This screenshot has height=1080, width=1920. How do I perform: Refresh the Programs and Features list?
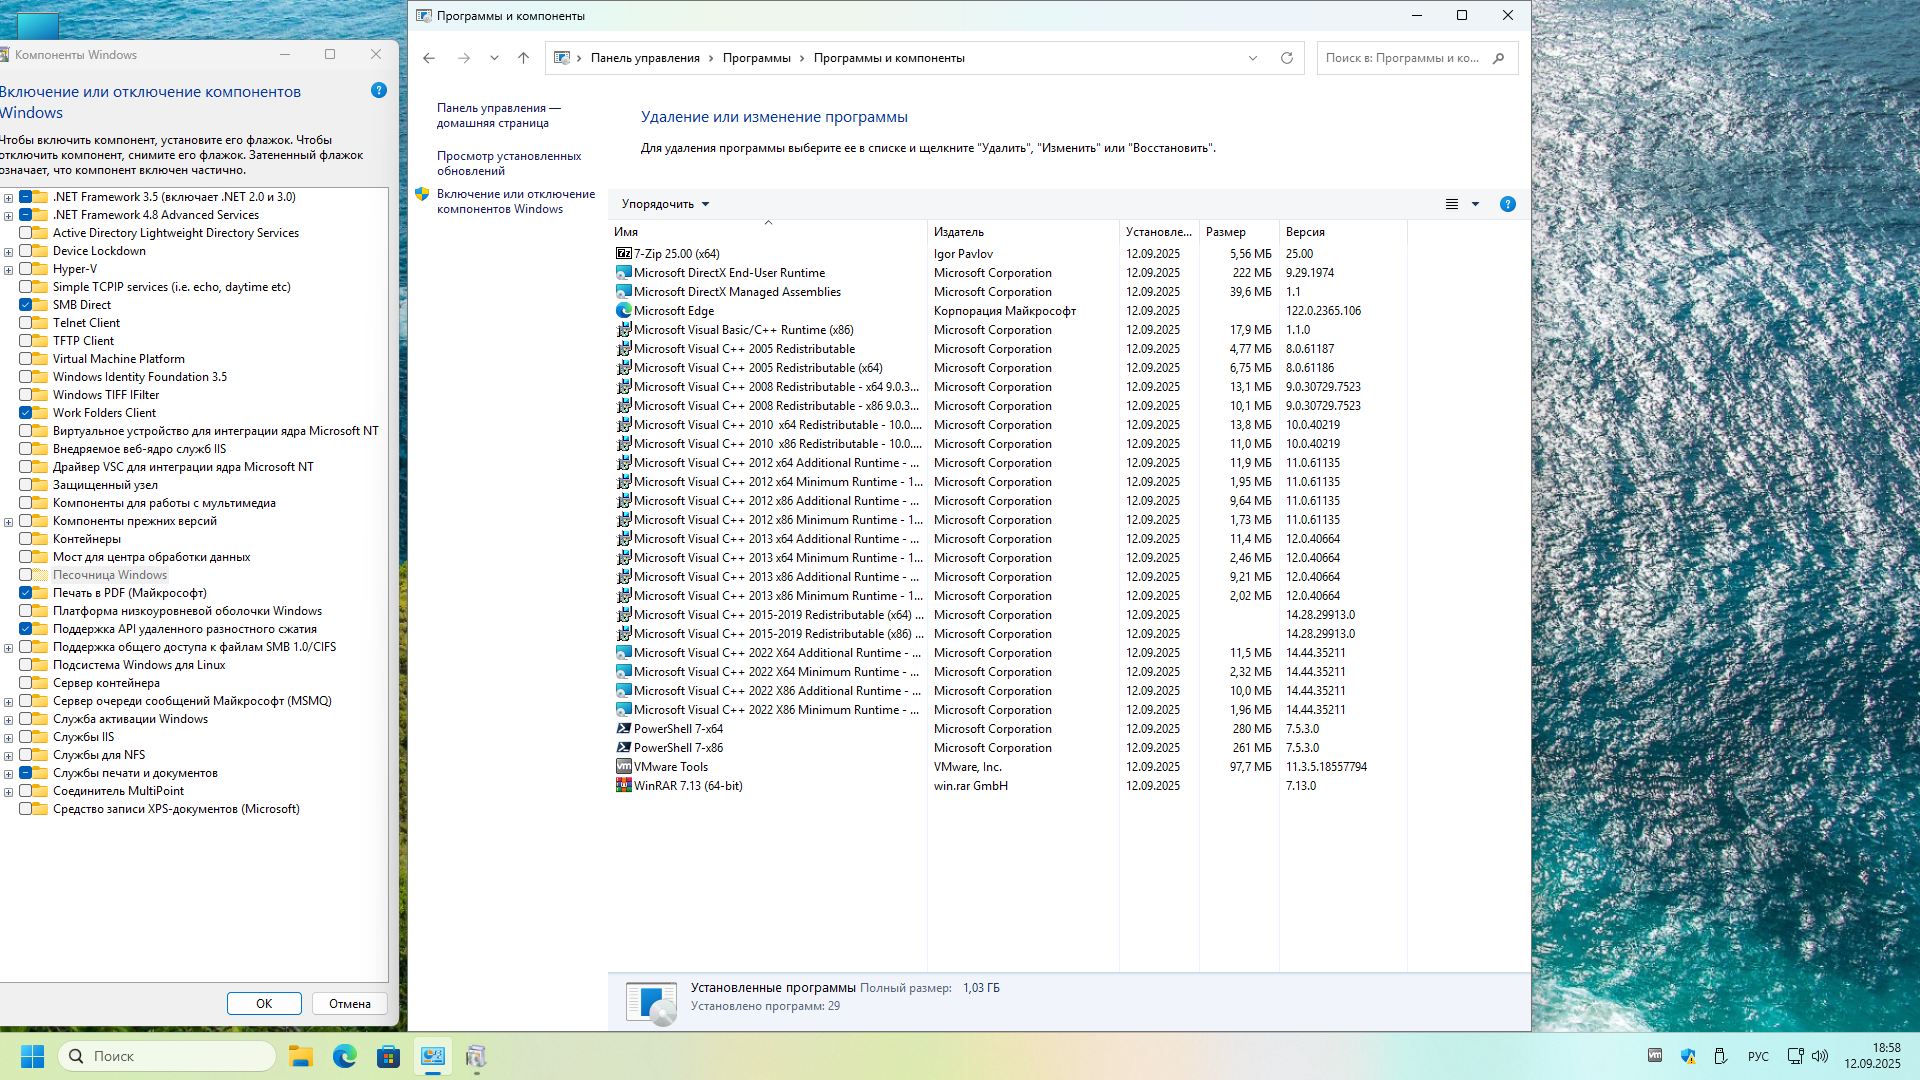(1287, 58)
